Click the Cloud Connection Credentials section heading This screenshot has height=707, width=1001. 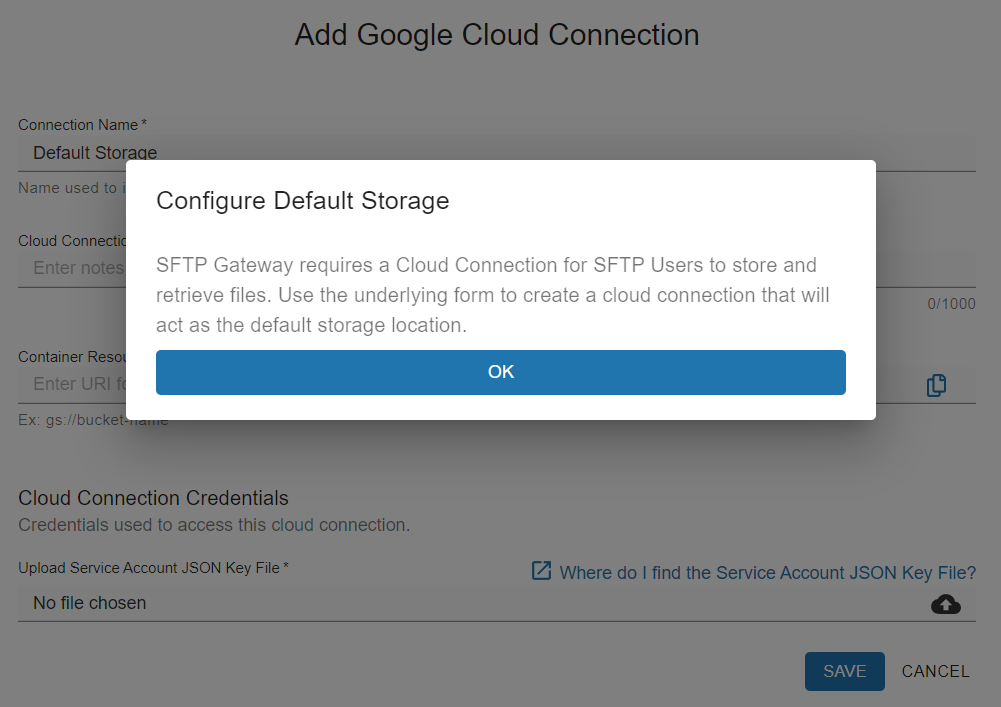coord(153,498)
